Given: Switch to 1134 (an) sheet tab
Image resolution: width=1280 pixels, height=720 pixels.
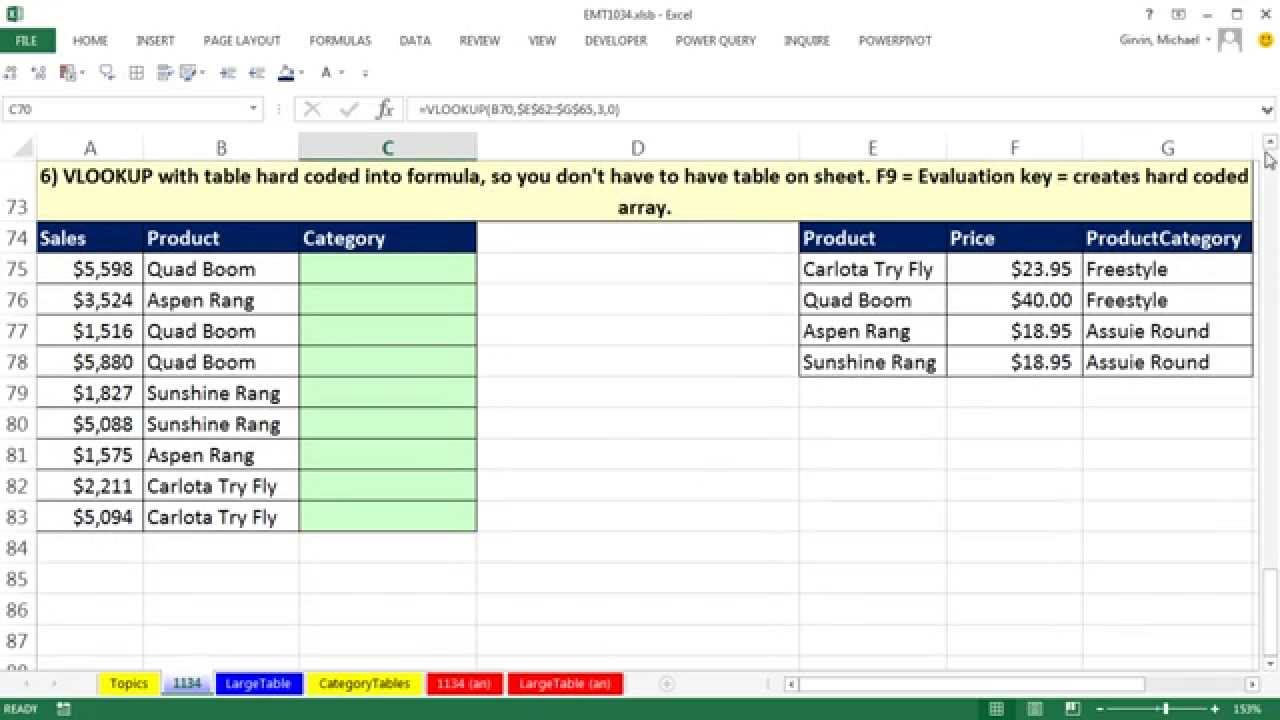Looking at the screenshot, I should pyautogui.click(x=465, y=684).
